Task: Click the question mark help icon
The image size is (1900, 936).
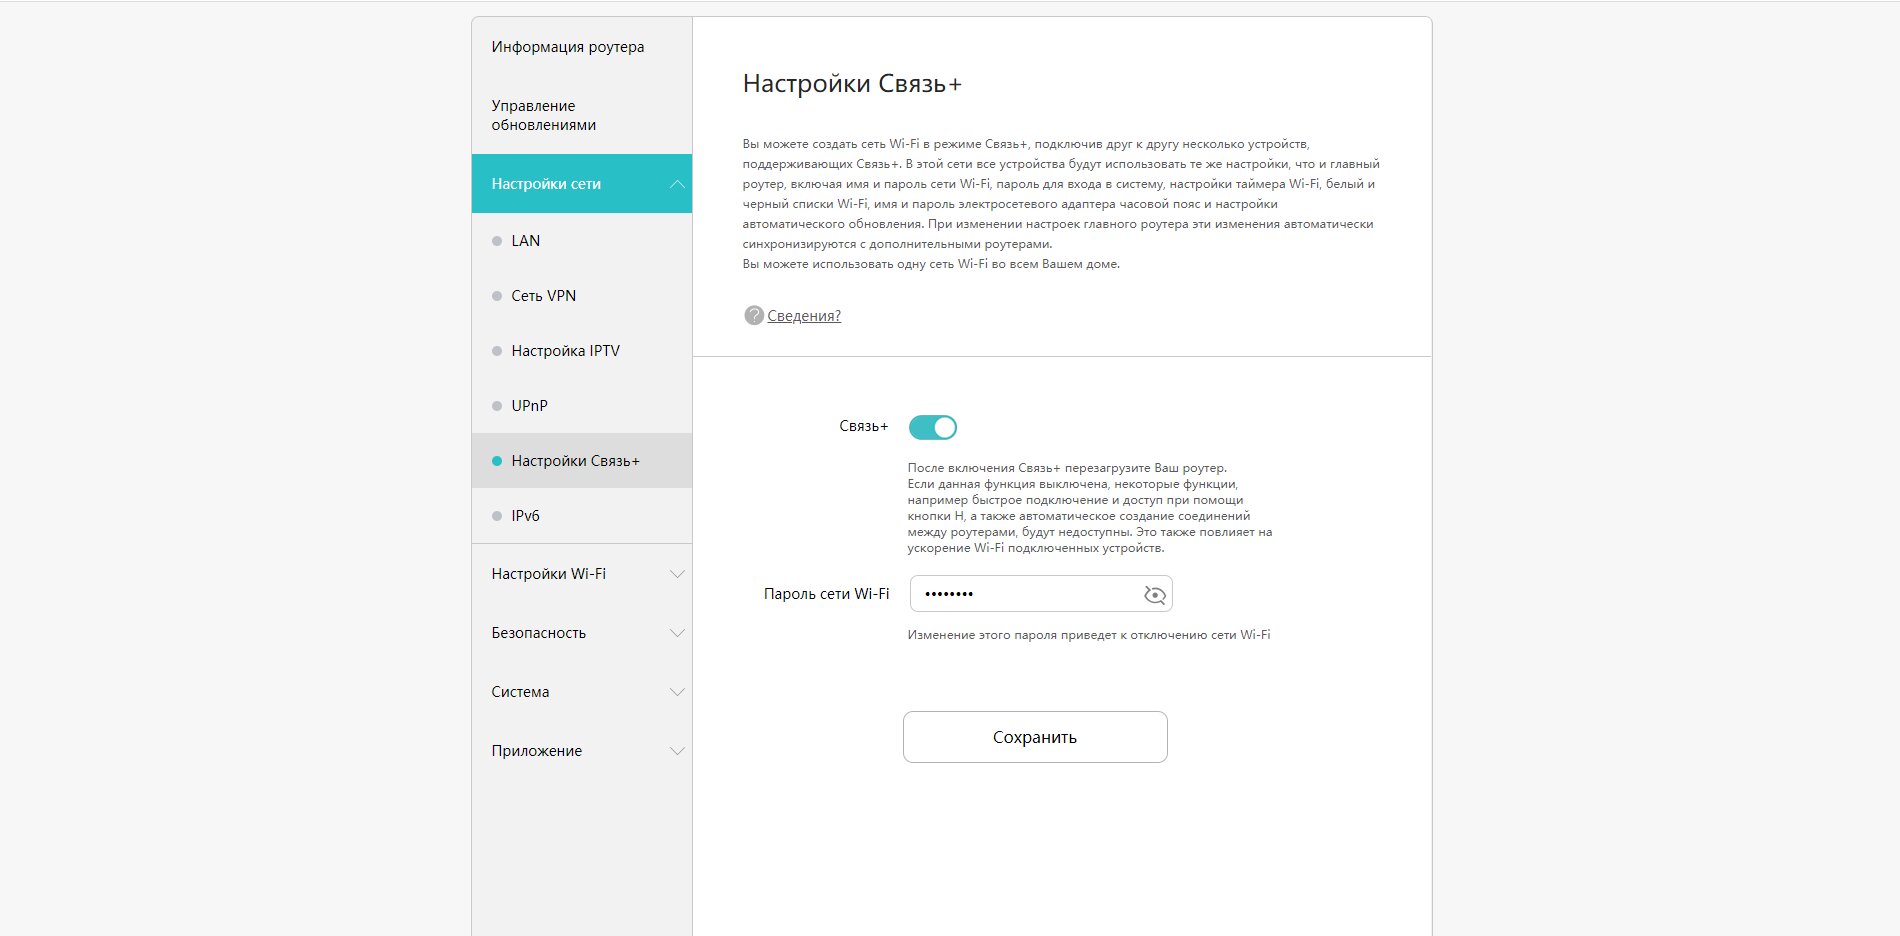Action: coord(754,315)
